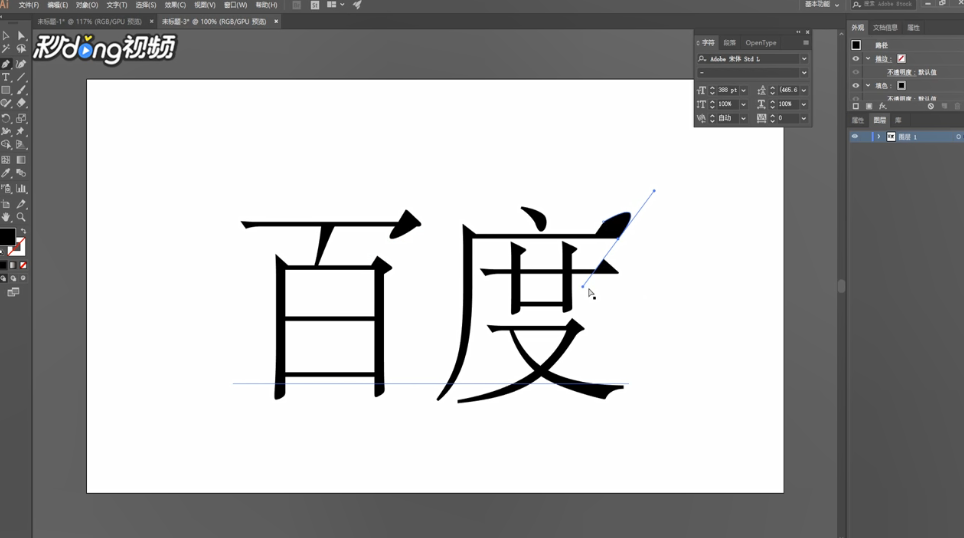Viewport: 964px width, 538px height.
Task: Select the Shaper tool
Action: point(6,103)
